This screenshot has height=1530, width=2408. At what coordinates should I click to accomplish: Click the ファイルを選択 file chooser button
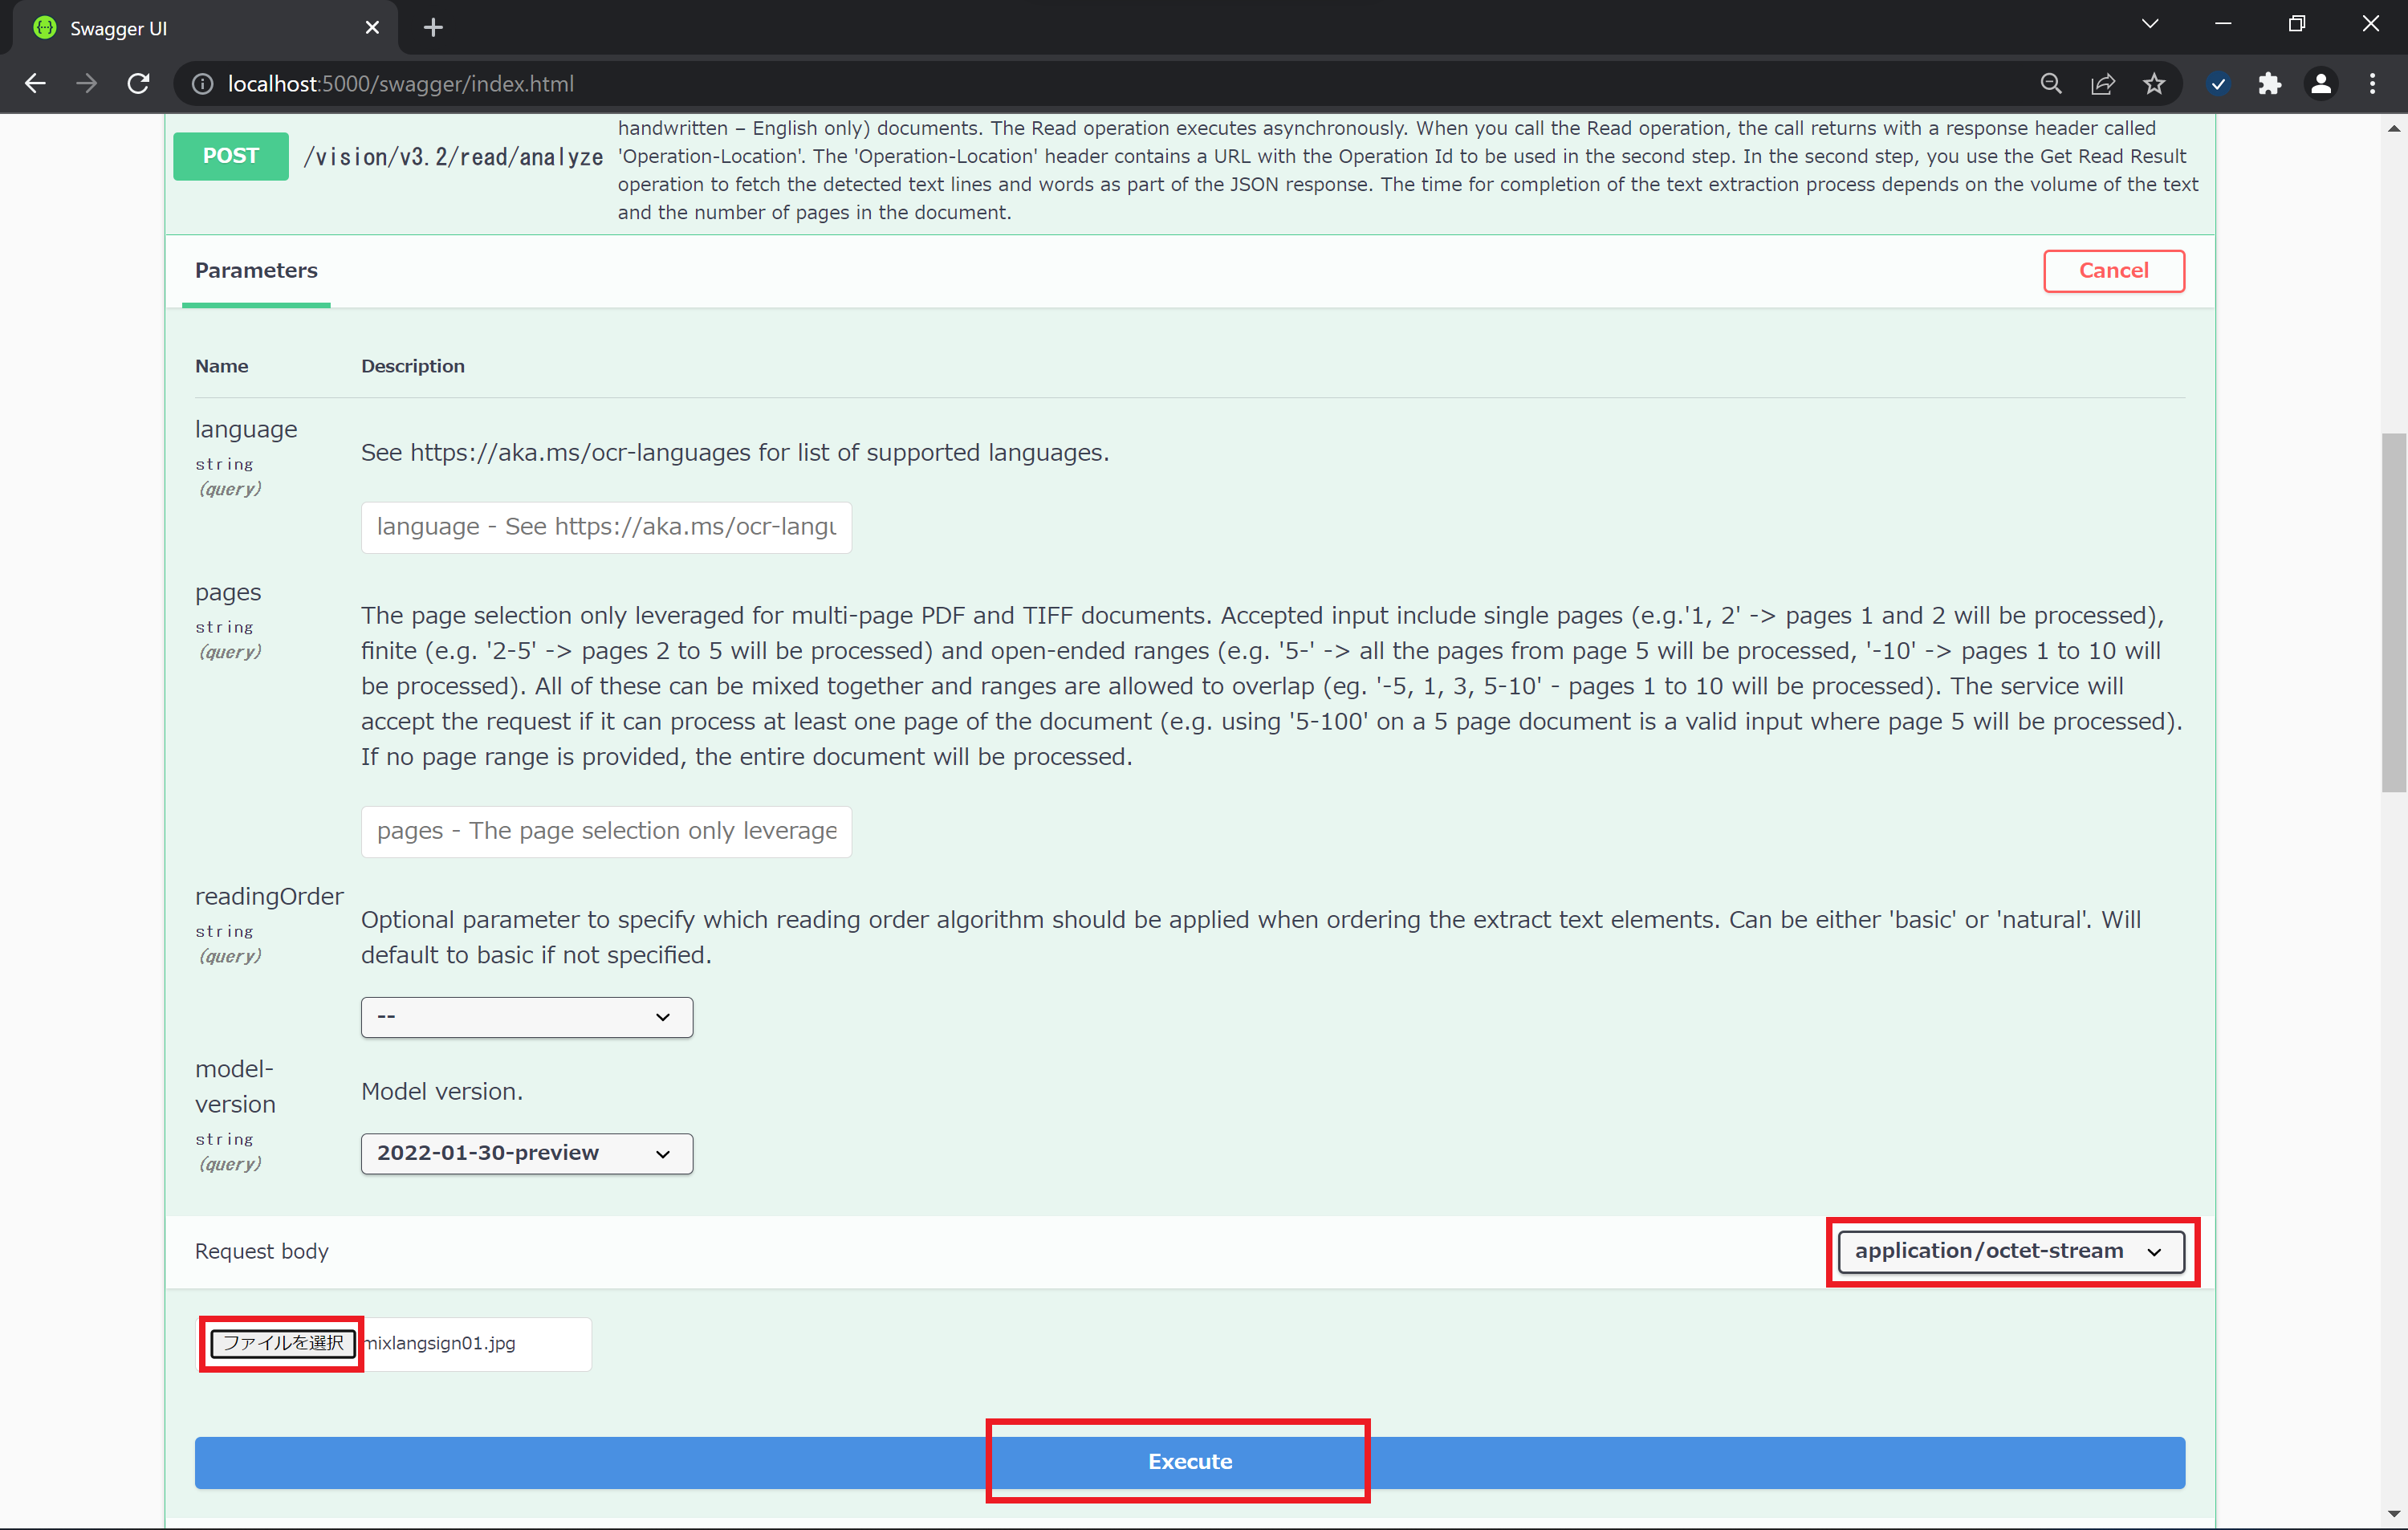pyautogui.click(x=282, y=1343)
